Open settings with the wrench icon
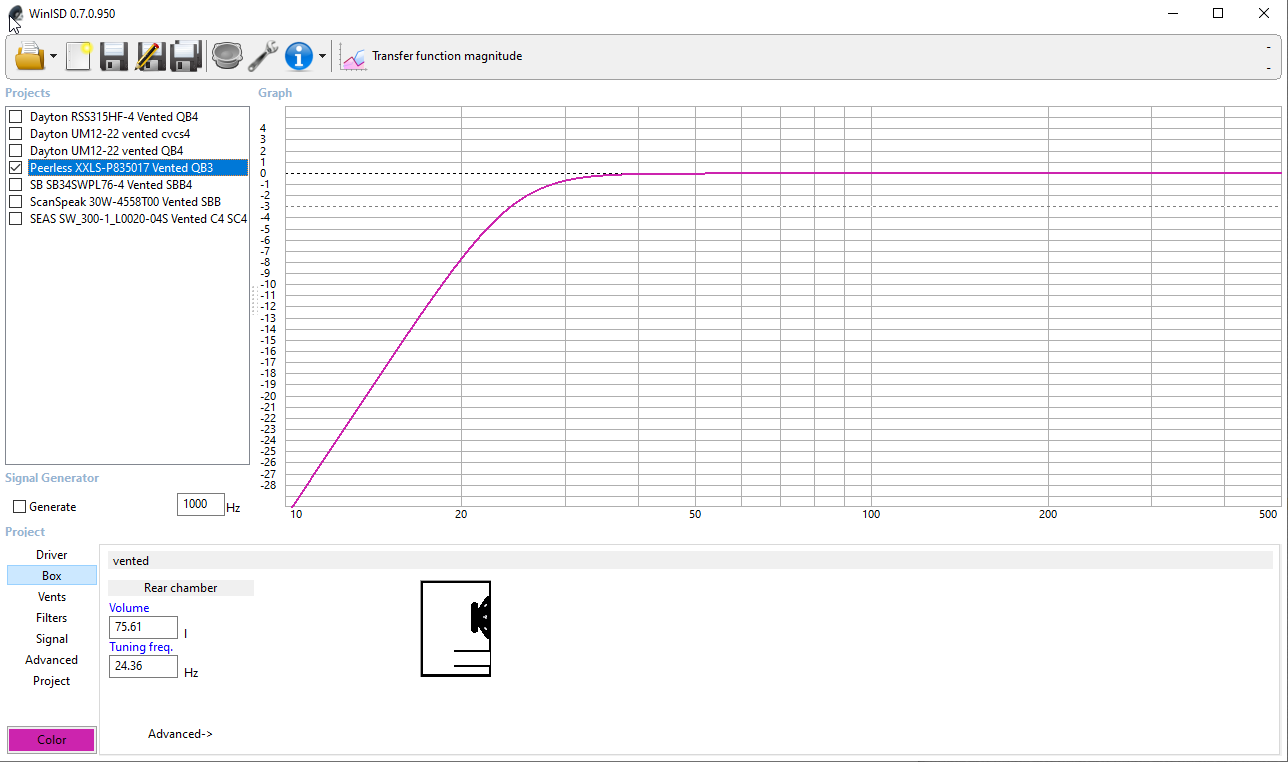 [263, 56]
